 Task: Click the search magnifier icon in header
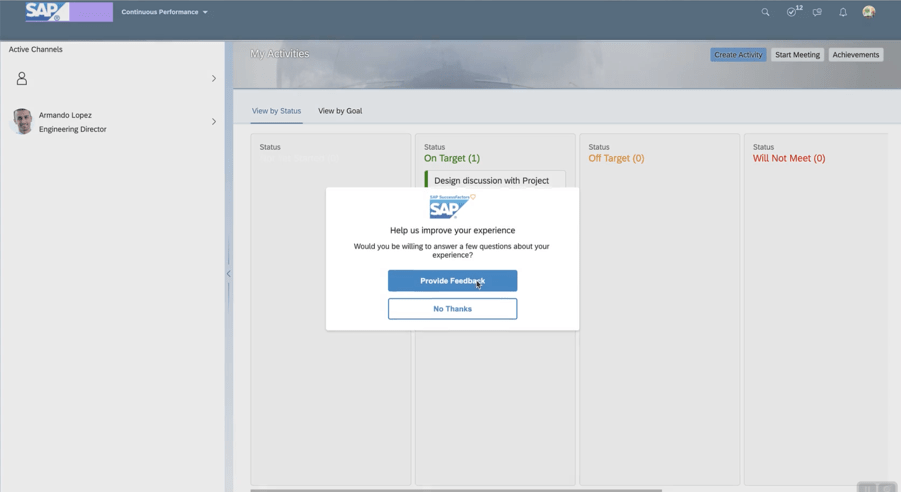click(x=765, y=12)
